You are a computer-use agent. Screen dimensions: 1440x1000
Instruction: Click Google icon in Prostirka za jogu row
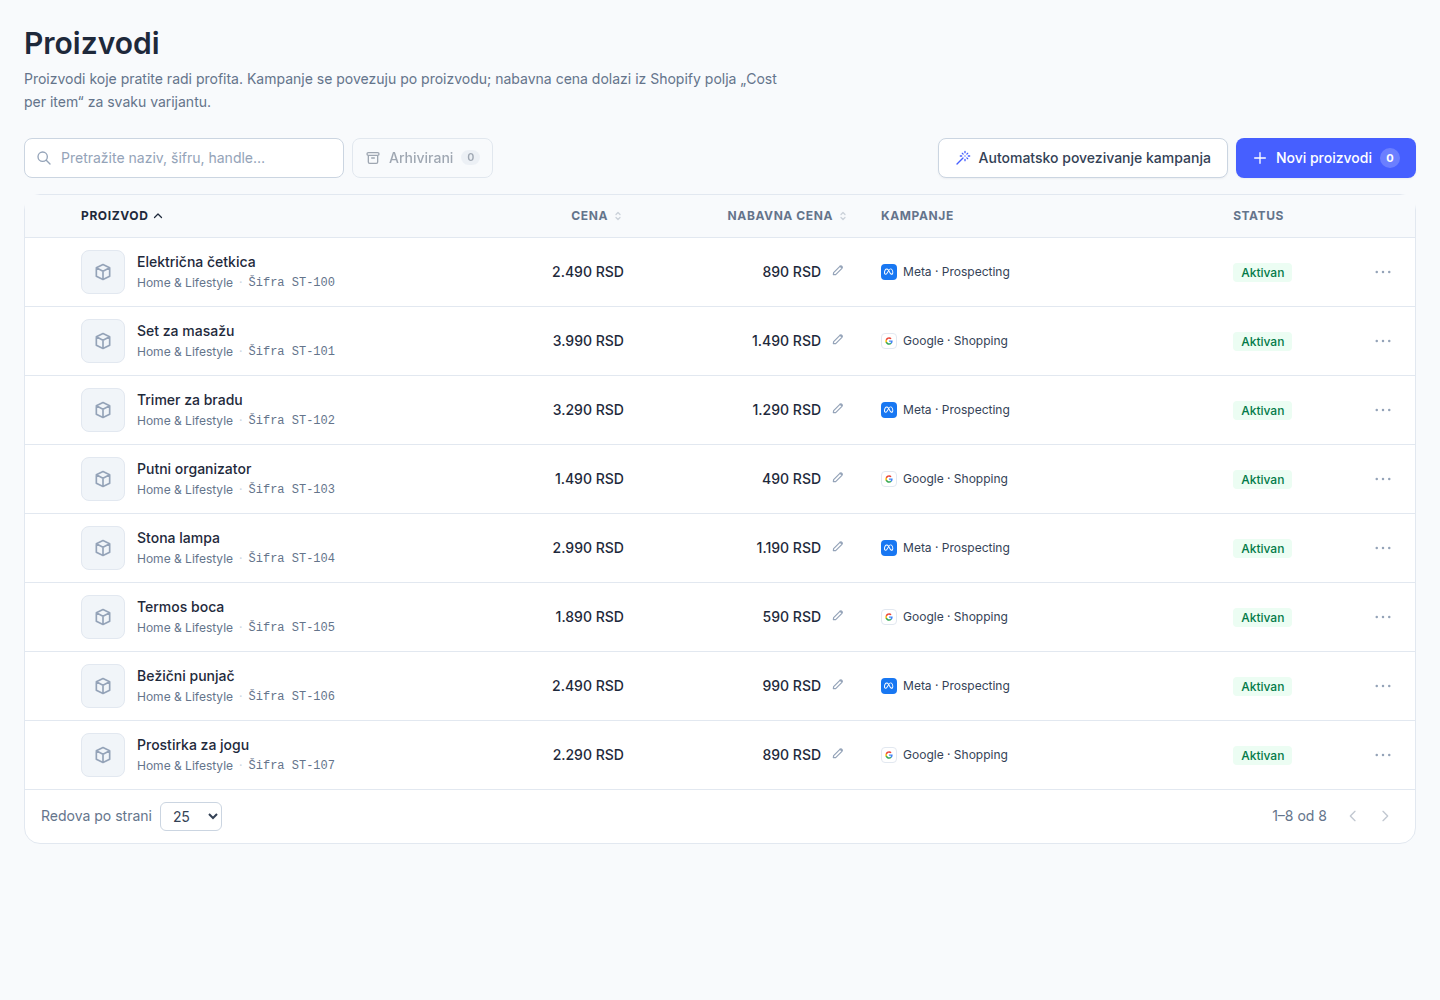click(x=888, y=755)
